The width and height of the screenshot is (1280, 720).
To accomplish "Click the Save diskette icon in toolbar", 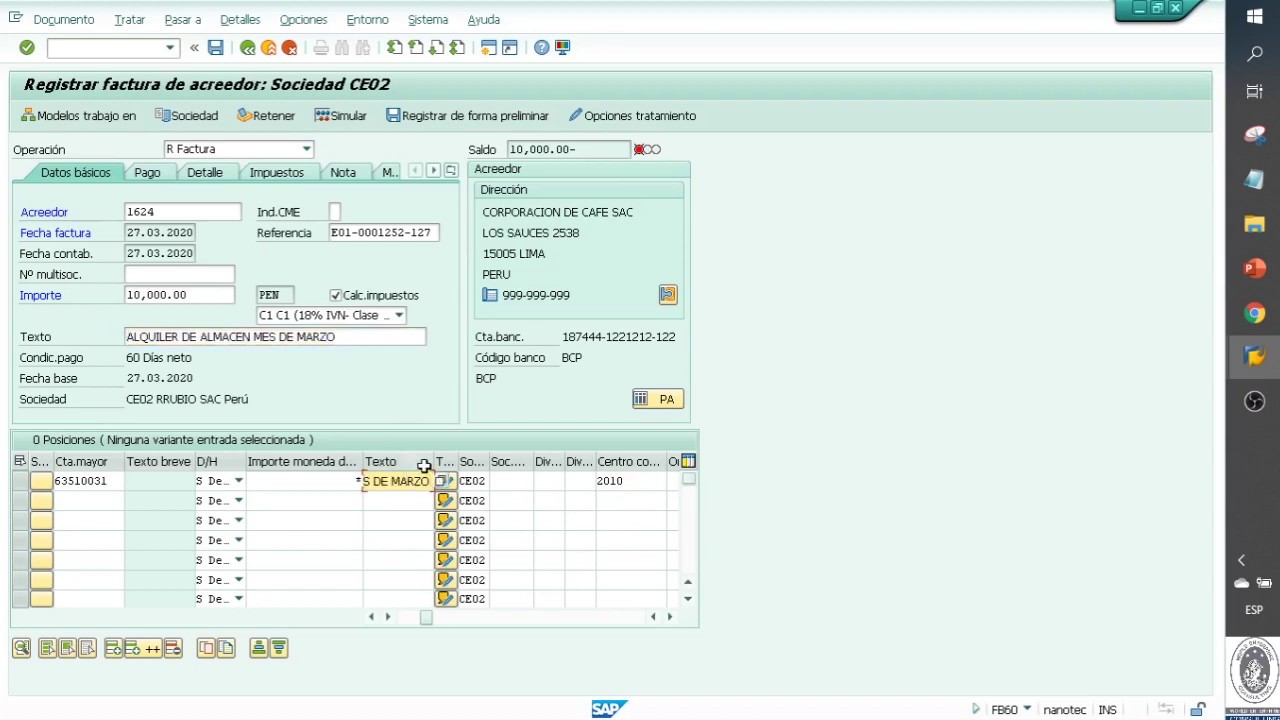I will click(x=215, y=47).
